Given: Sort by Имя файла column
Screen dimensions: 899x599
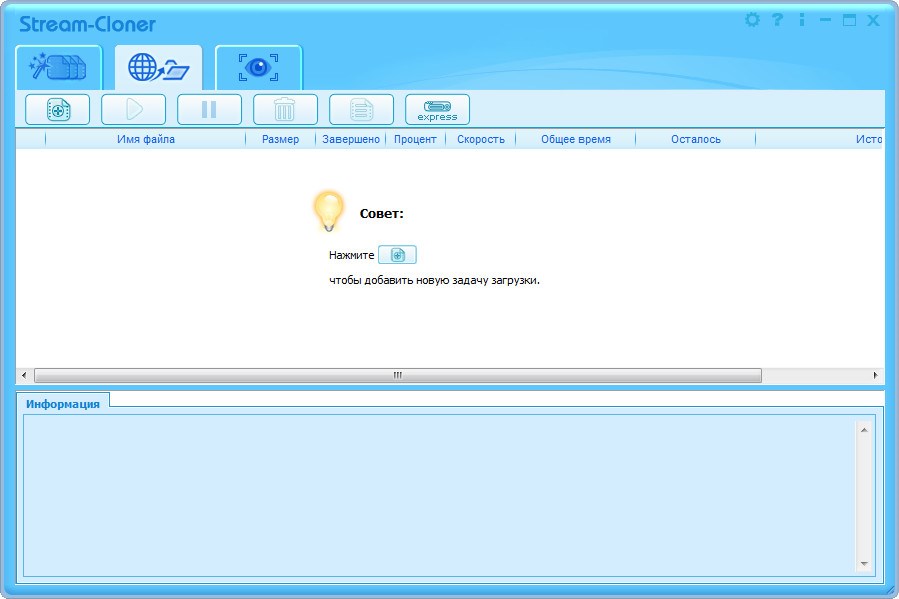Looking at the screenshot, I should coord(146,139).
